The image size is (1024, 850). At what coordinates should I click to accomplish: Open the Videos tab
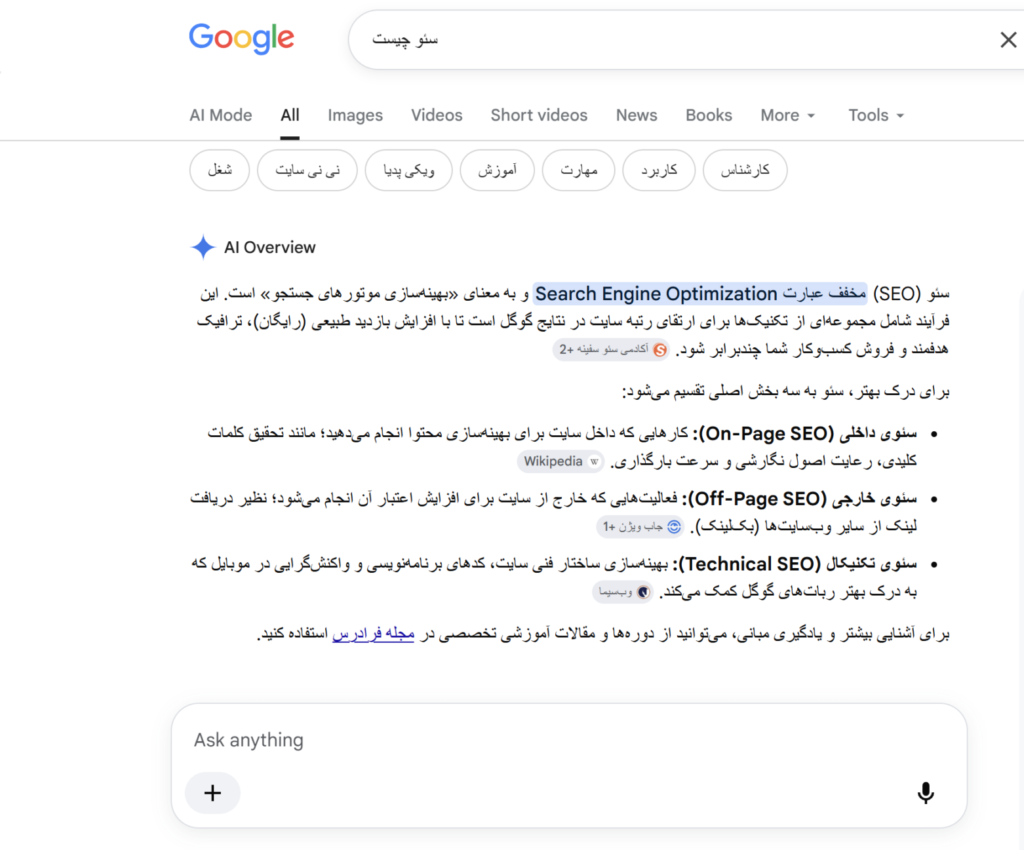(x=436, y=116)
